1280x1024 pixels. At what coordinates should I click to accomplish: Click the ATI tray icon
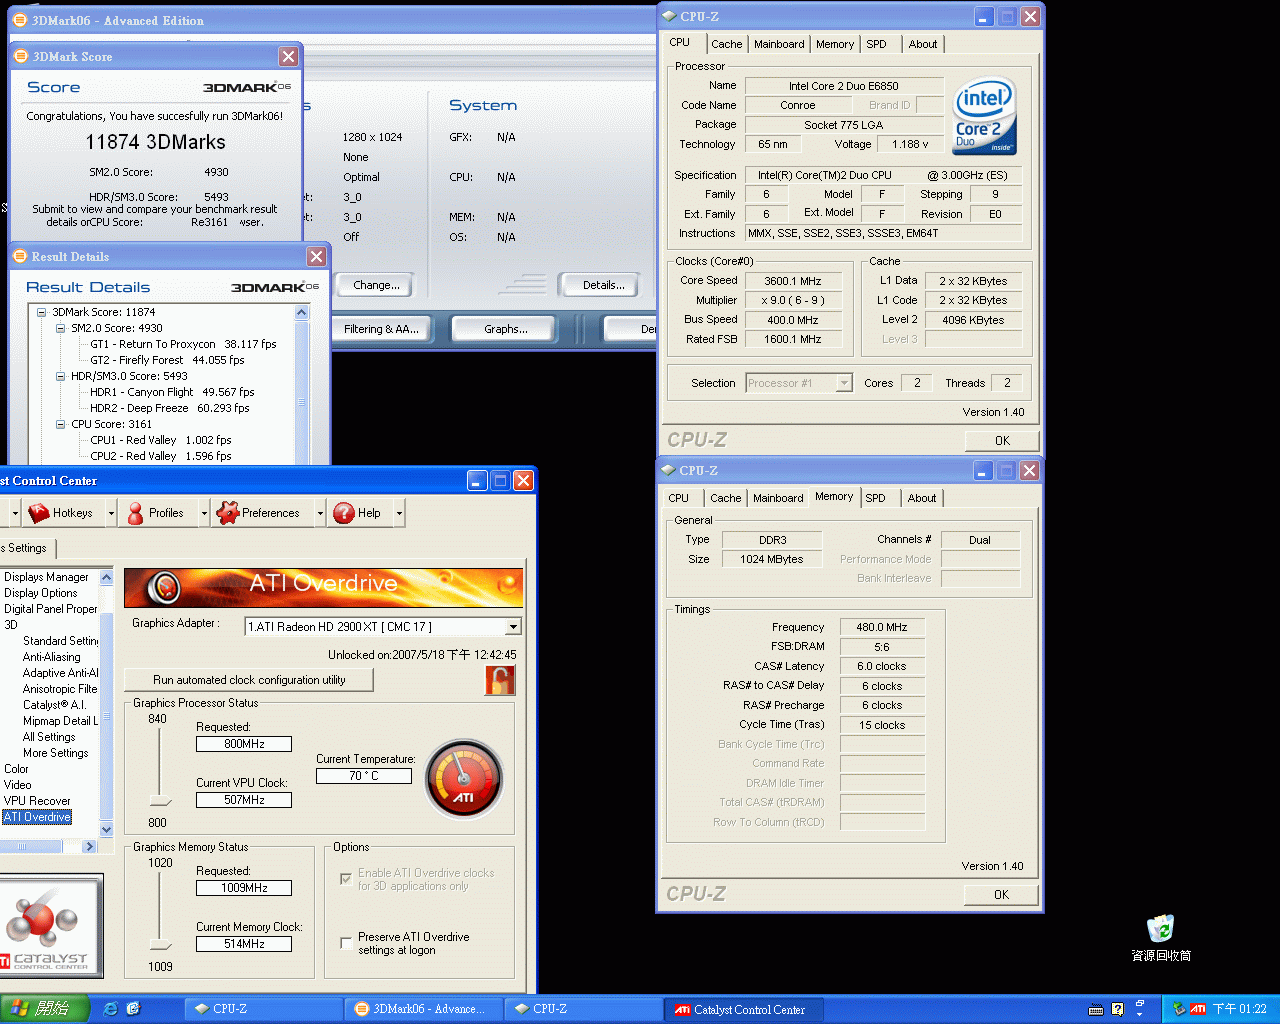[1198, 1009]
